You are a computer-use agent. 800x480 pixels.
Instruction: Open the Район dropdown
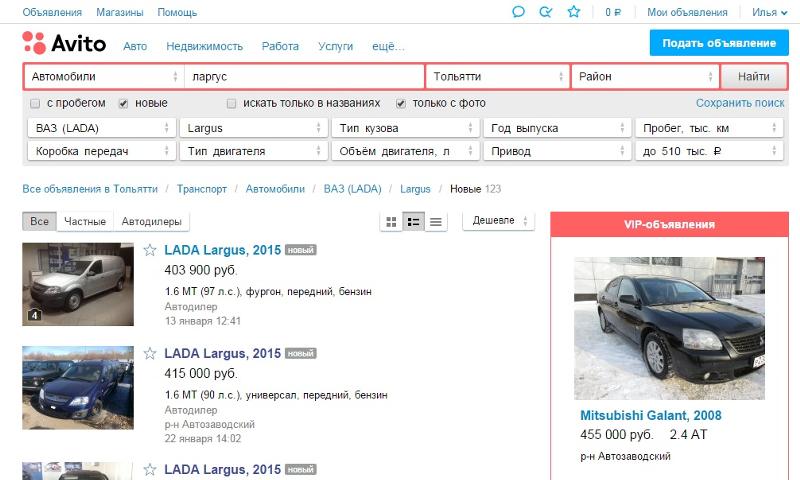pos(645,77)
